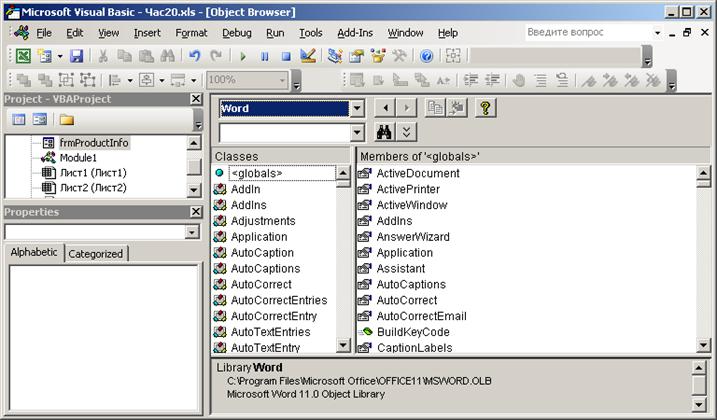Pause execution with the Break icon
The image size is (717, 420).
[x=264, y=56]
